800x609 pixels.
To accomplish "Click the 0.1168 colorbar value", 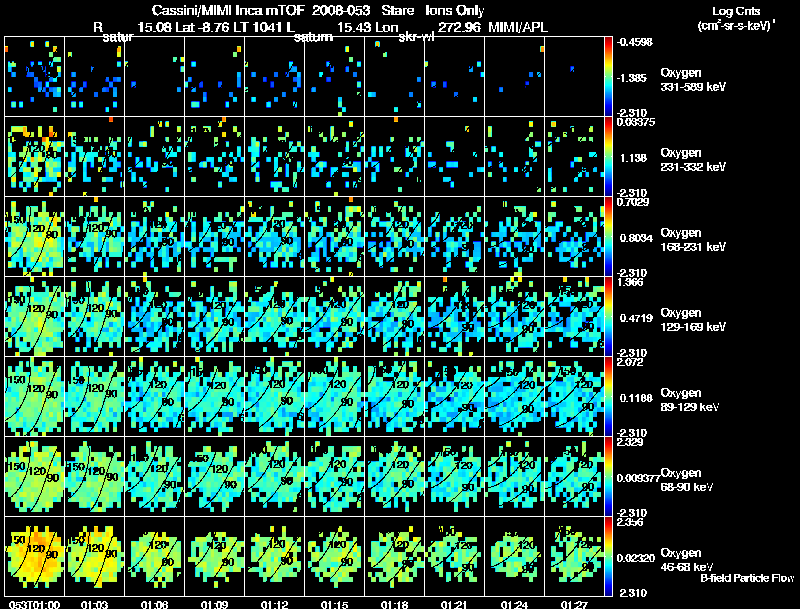I will [x=636, y=398].
